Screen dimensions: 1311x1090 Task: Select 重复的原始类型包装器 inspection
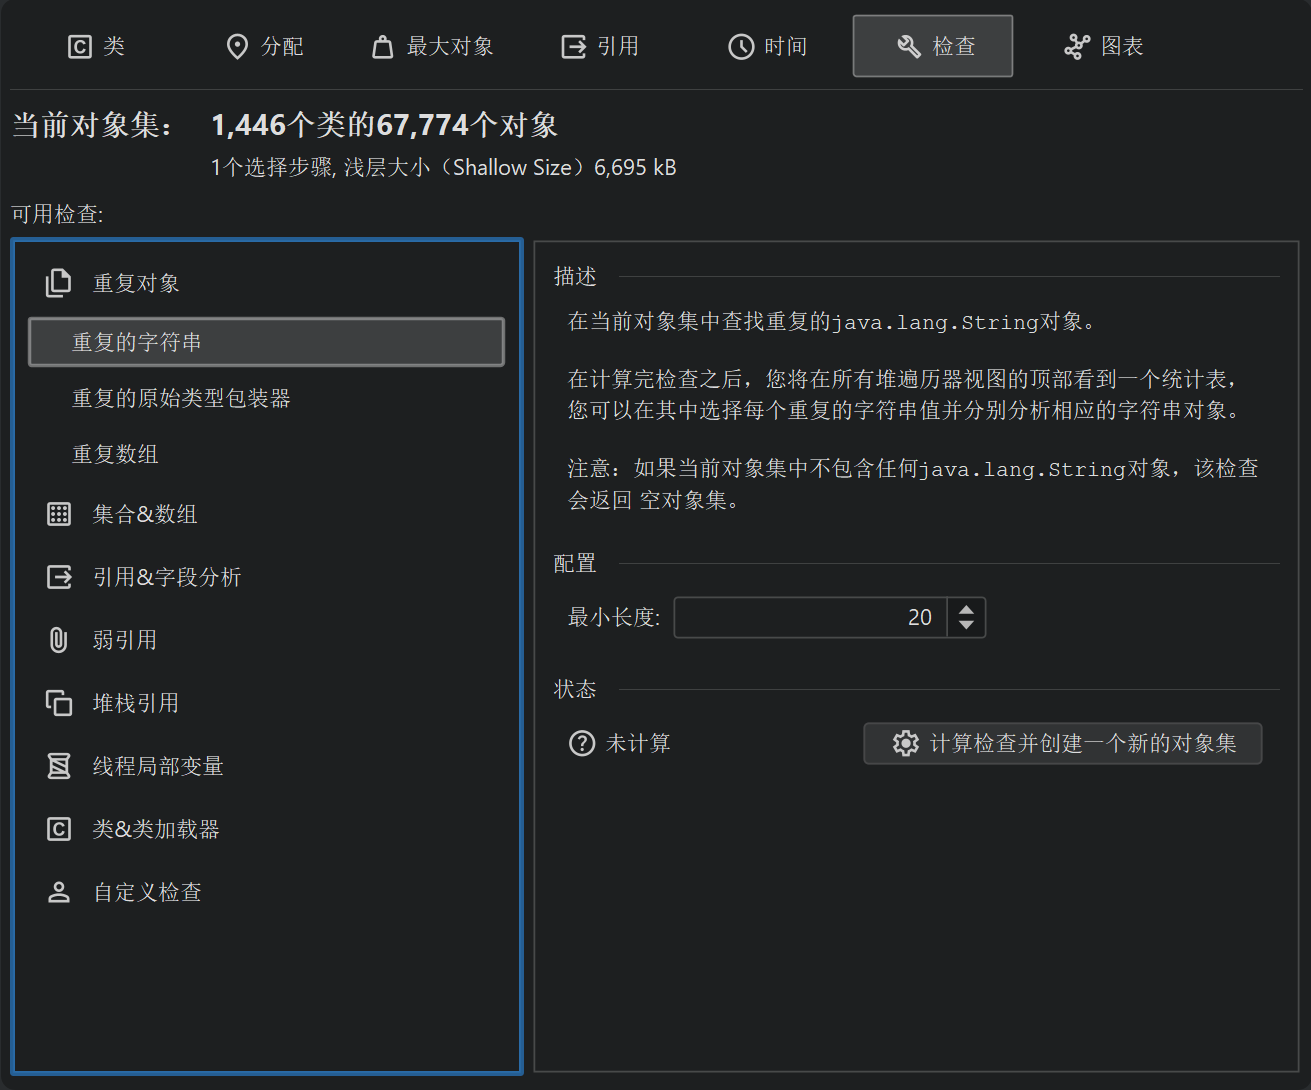(181, 399)
